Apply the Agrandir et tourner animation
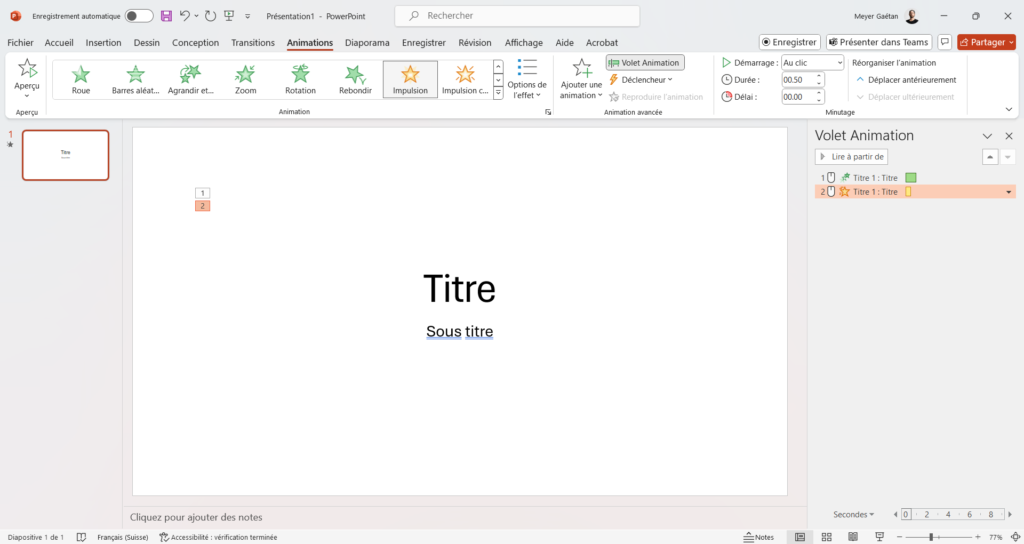 pos(191,80)
